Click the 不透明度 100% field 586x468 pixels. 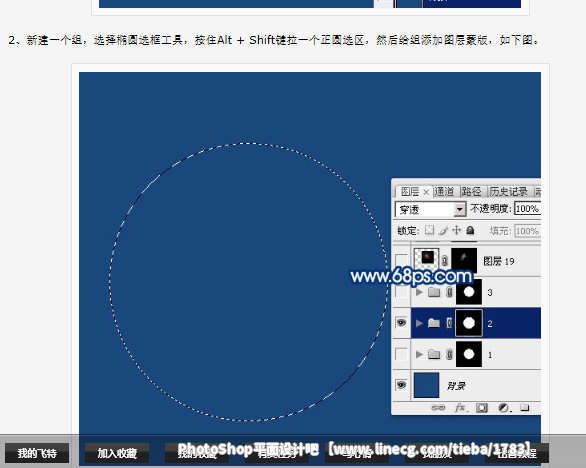click(527, 209)
